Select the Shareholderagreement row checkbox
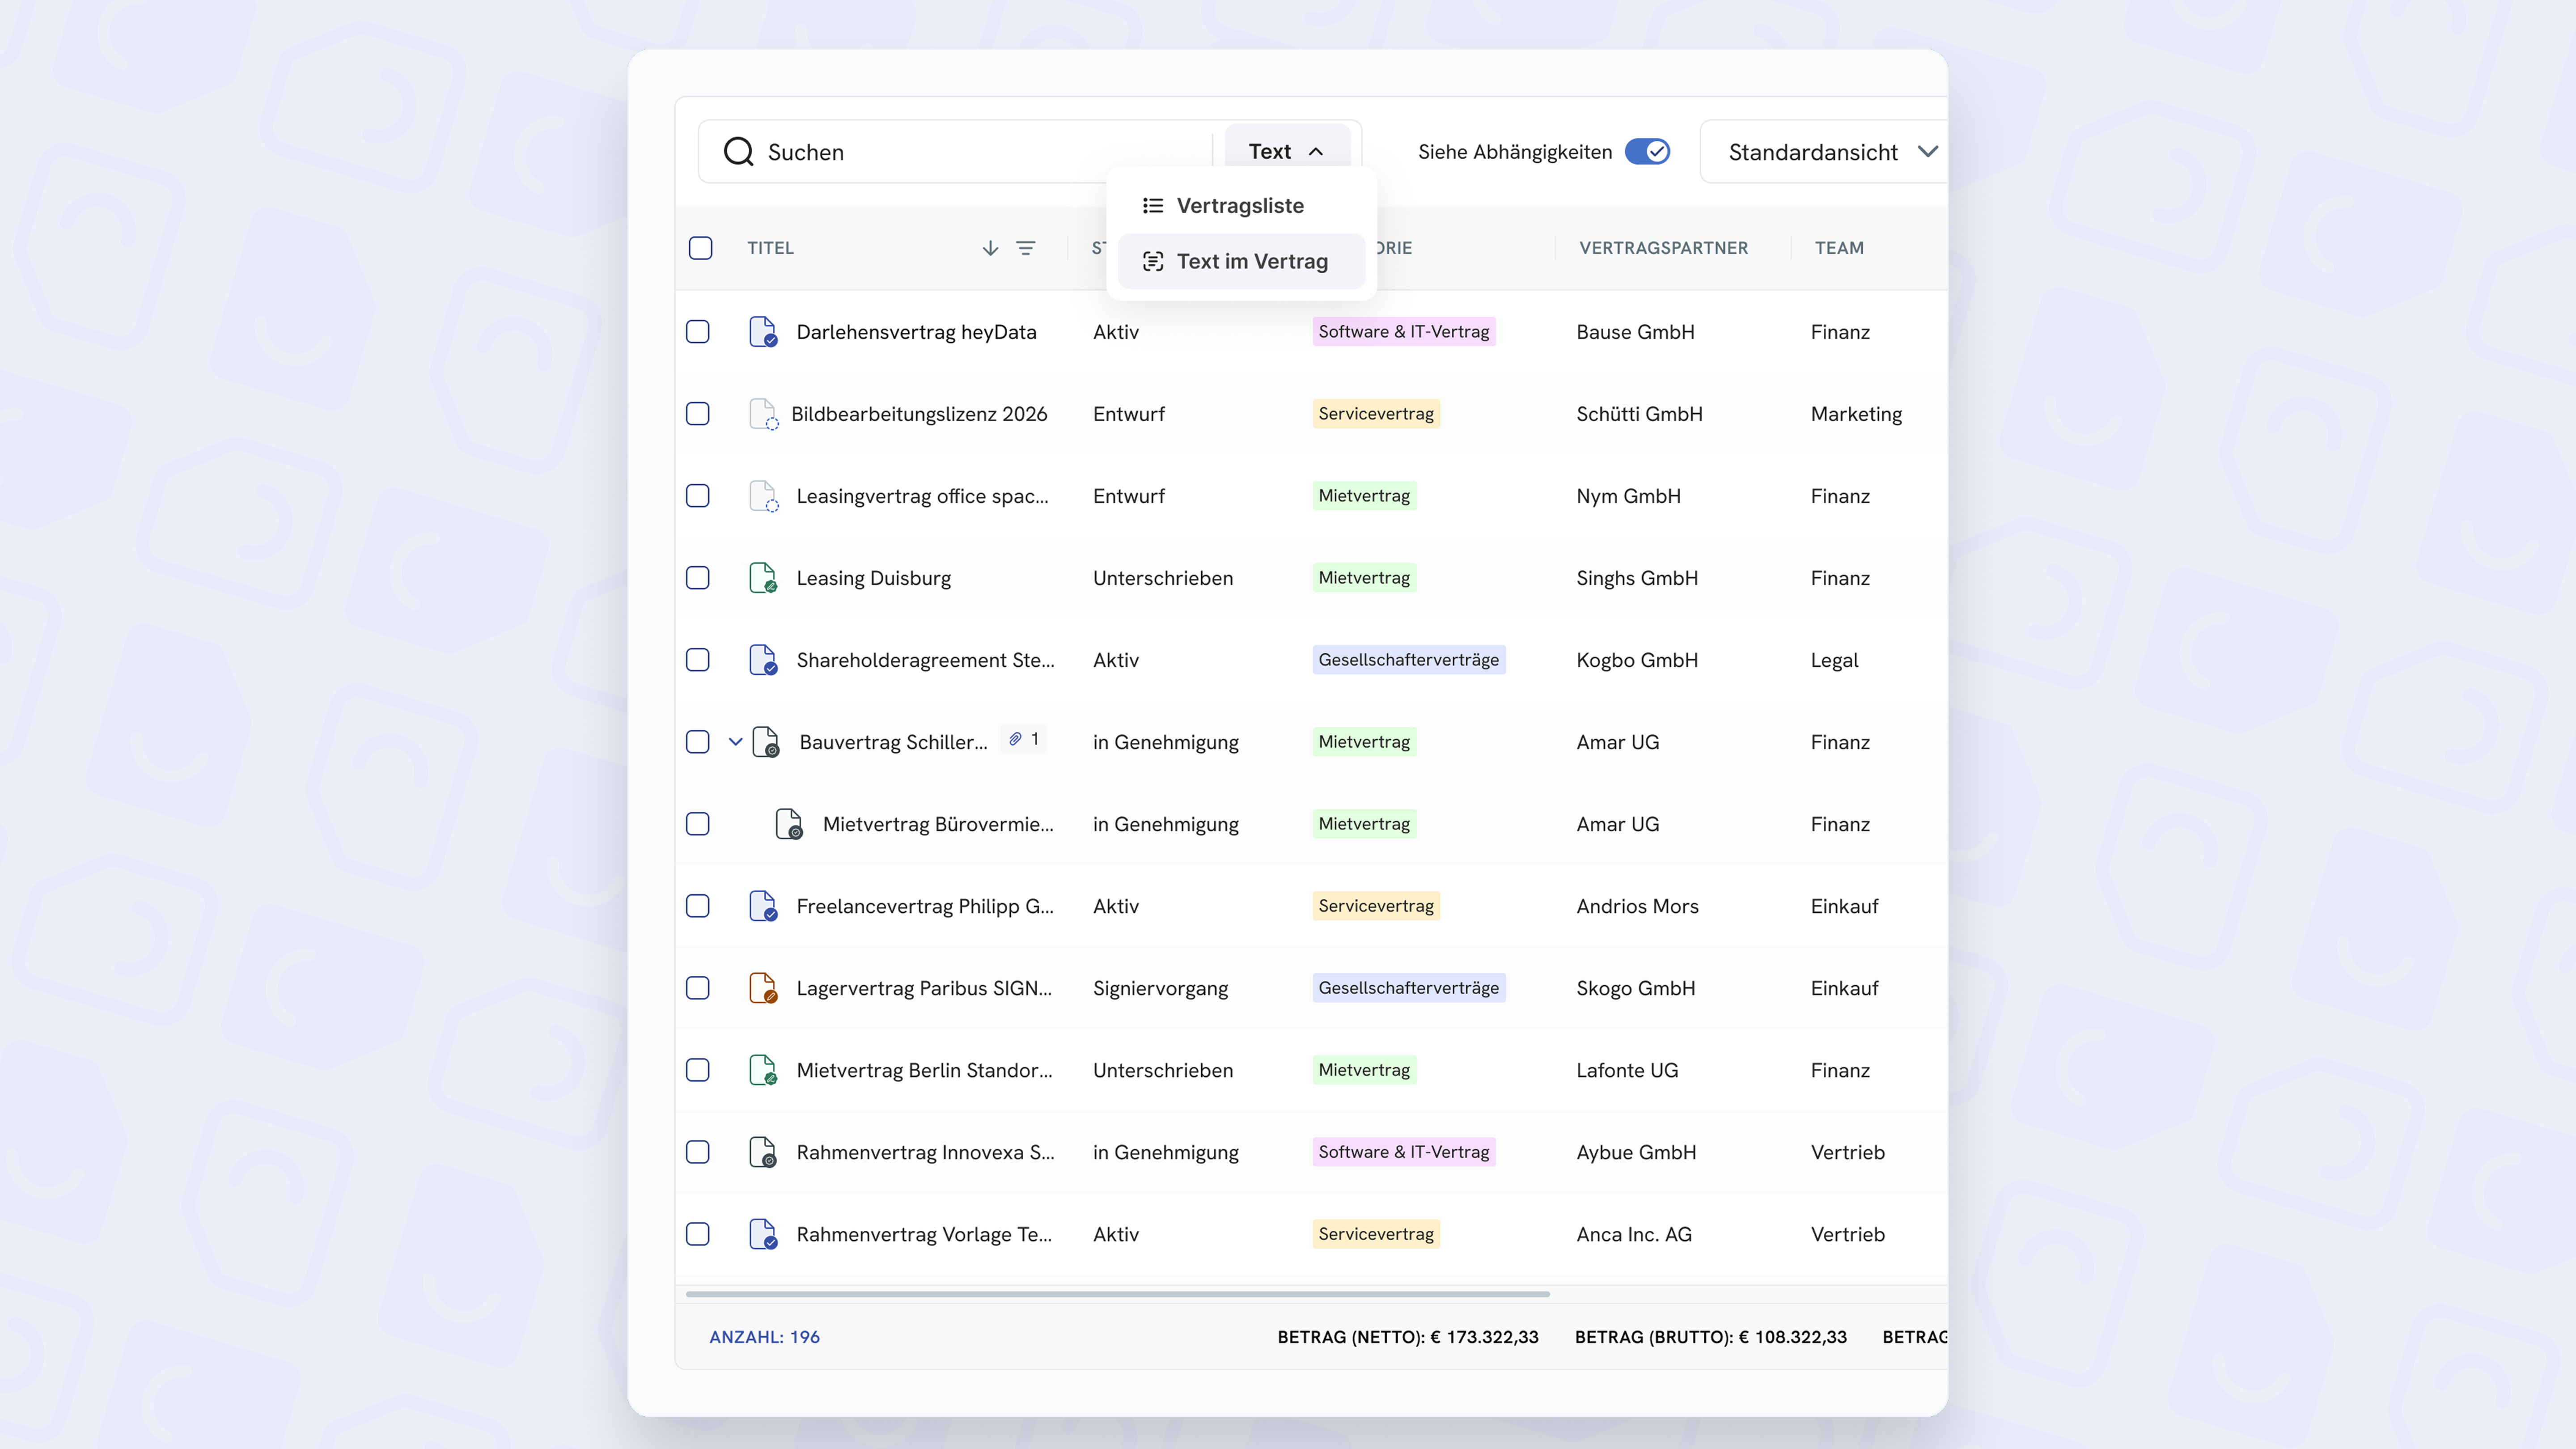Viewport: 2576px width, 1449px height. (698, 660)
